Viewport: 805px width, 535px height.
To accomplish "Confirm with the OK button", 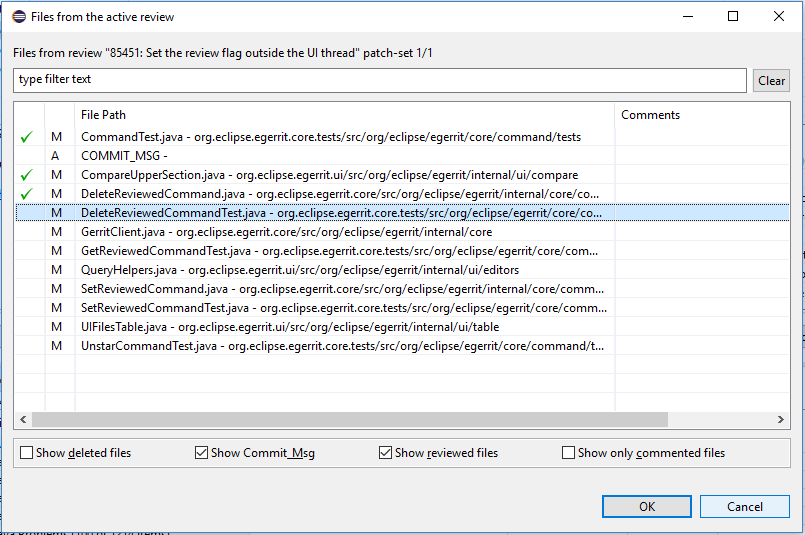I will click(x=646, y=507).
